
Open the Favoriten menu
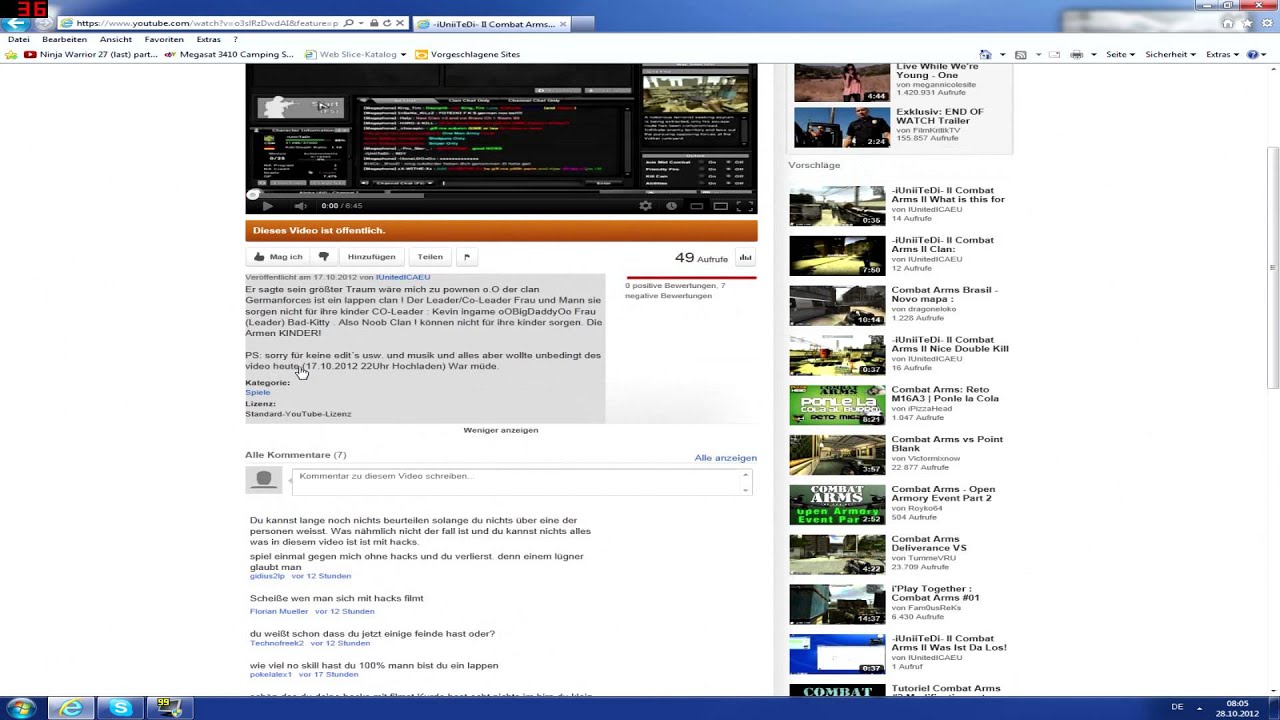[164, 40]
